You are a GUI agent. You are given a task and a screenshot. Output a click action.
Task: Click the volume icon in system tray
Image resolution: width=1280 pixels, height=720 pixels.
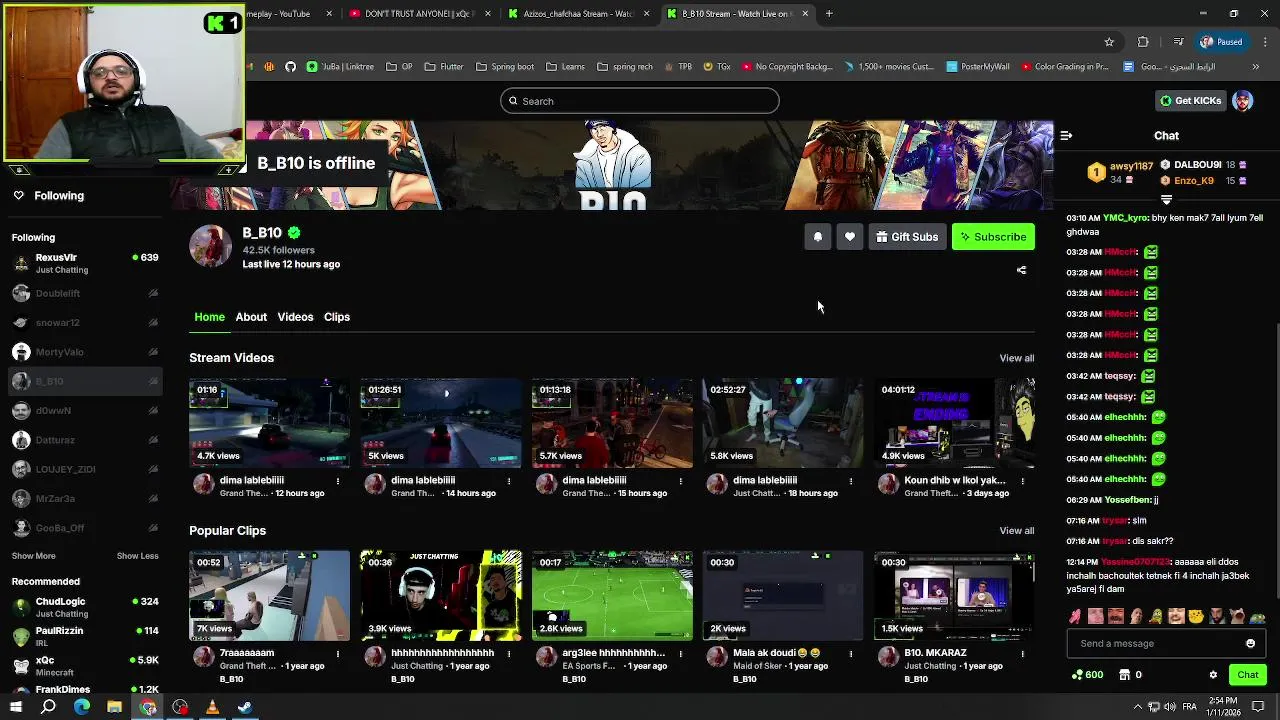tap(1171, 707)
